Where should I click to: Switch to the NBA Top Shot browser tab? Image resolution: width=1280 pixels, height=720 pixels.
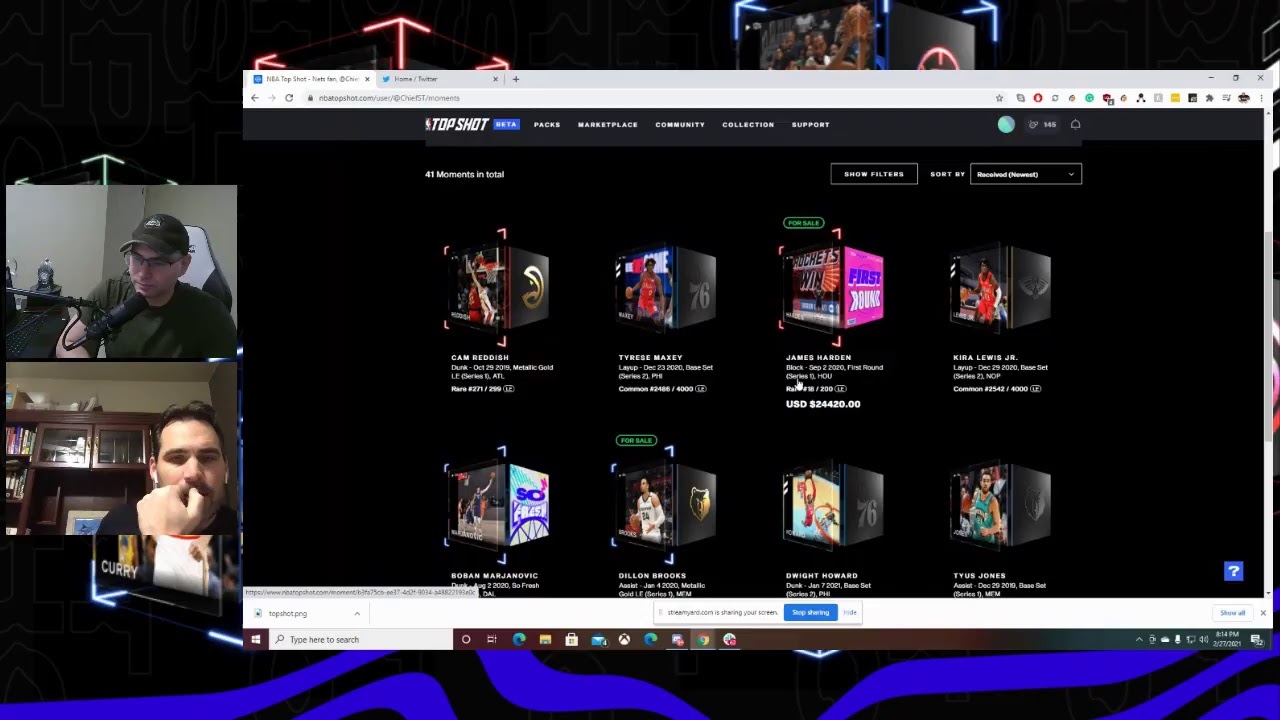[x=310, y=79]
